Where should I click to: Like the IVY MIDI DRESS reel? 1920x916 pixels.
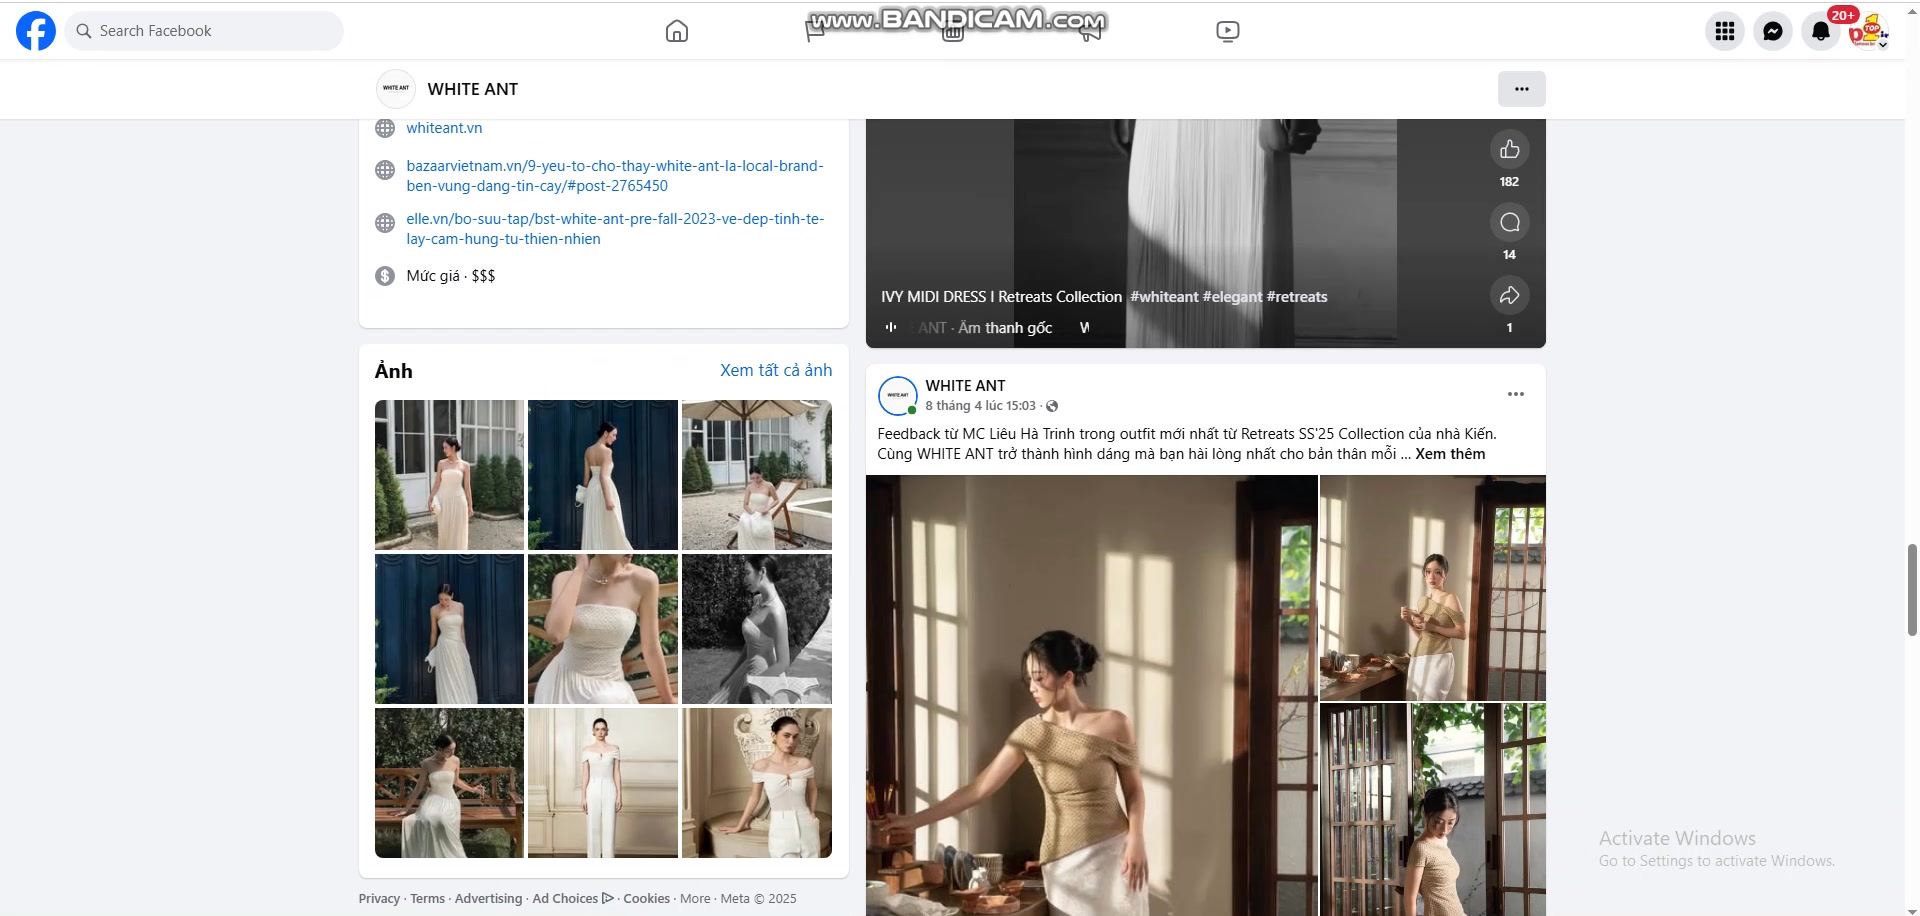click(x=1509, y=149)
